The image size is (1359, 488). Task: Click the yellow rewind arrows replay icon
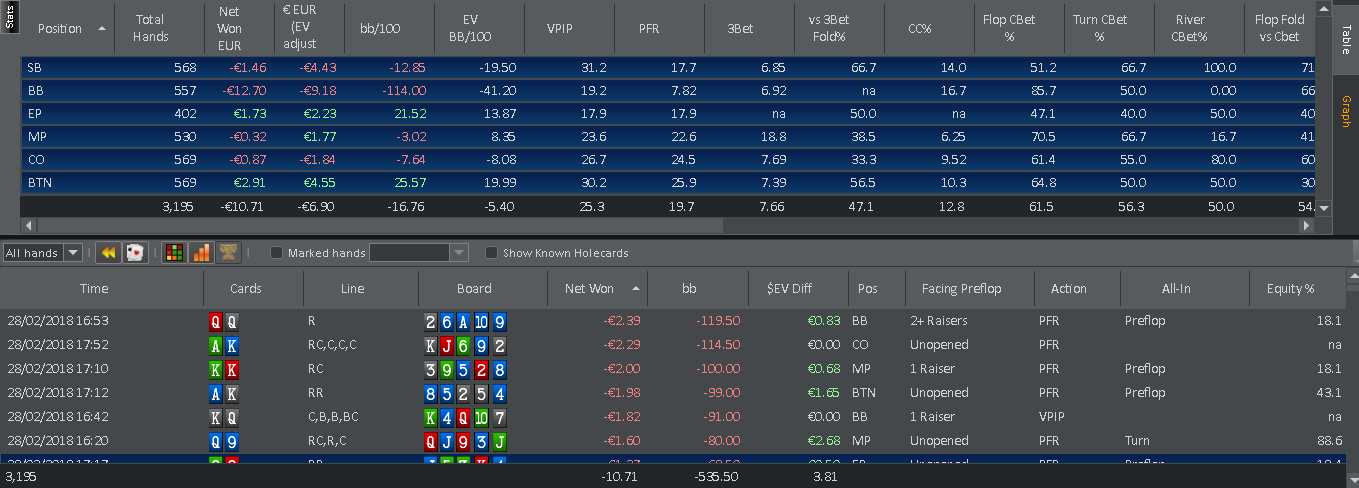pyautogui.click(x=108, y=253)
